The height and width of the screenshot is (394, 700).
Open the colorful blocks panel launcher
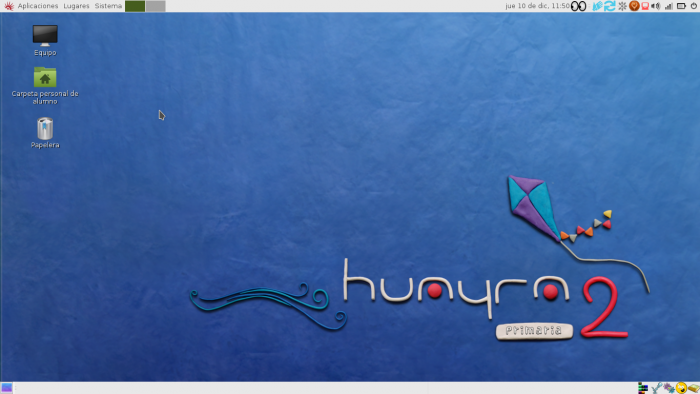coord(643,388)
